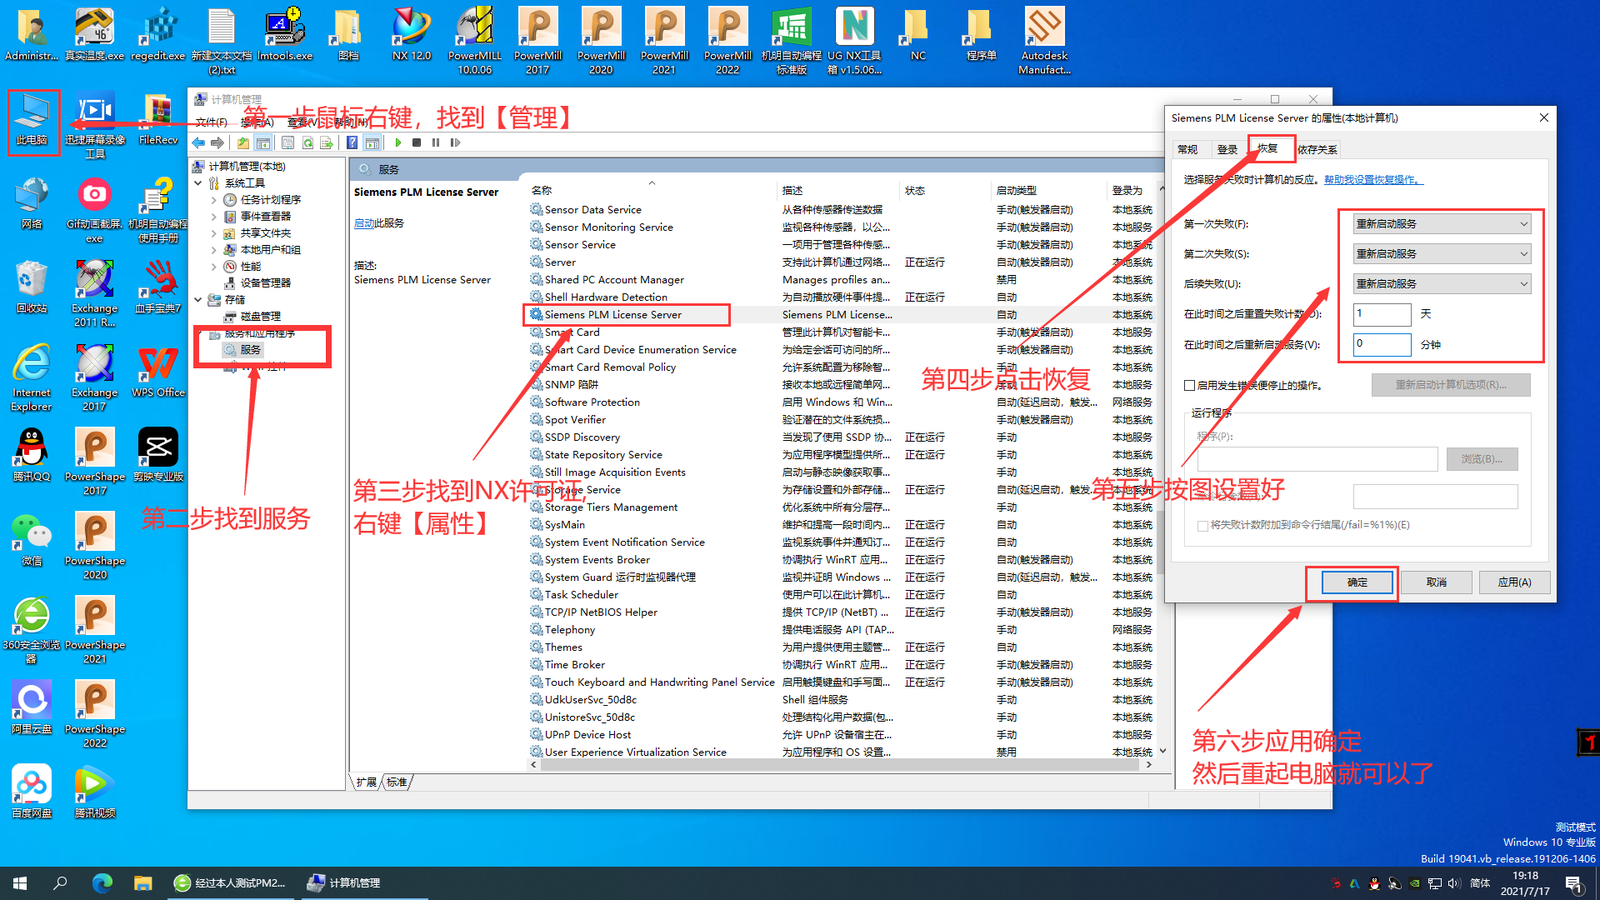Switch to the Extended (扩展) tab at bottom

point(366,782)
